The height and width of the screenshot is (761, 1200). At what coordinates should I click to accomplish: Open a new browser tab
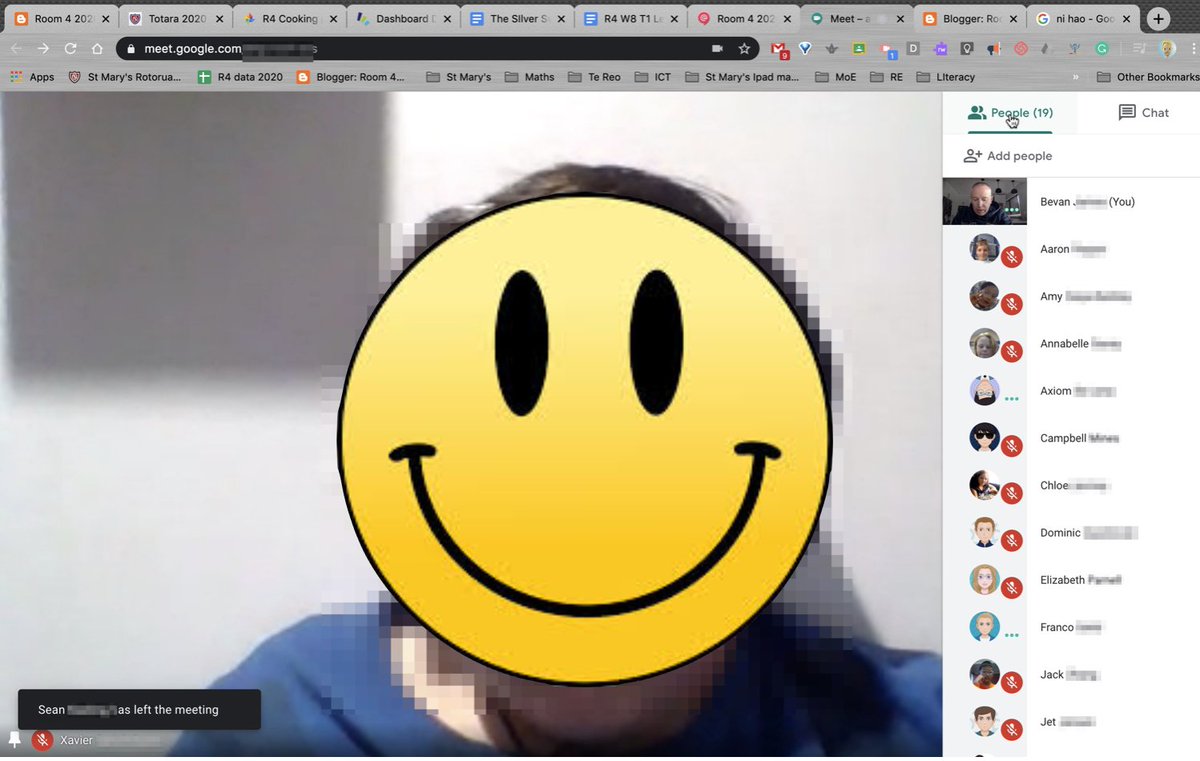click(x=1159, y=18)
